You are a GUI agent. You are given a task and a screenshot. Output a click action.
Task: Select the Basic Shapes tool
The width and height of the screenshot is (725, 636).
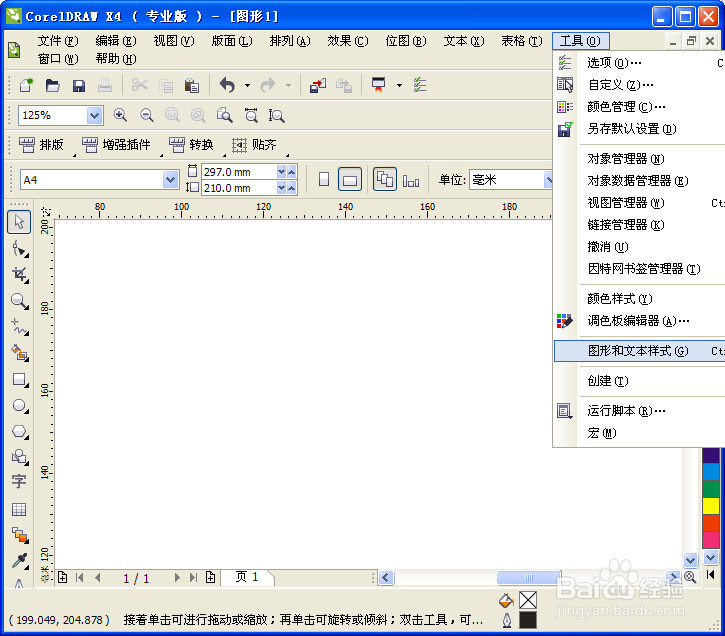tap(19, 457)
